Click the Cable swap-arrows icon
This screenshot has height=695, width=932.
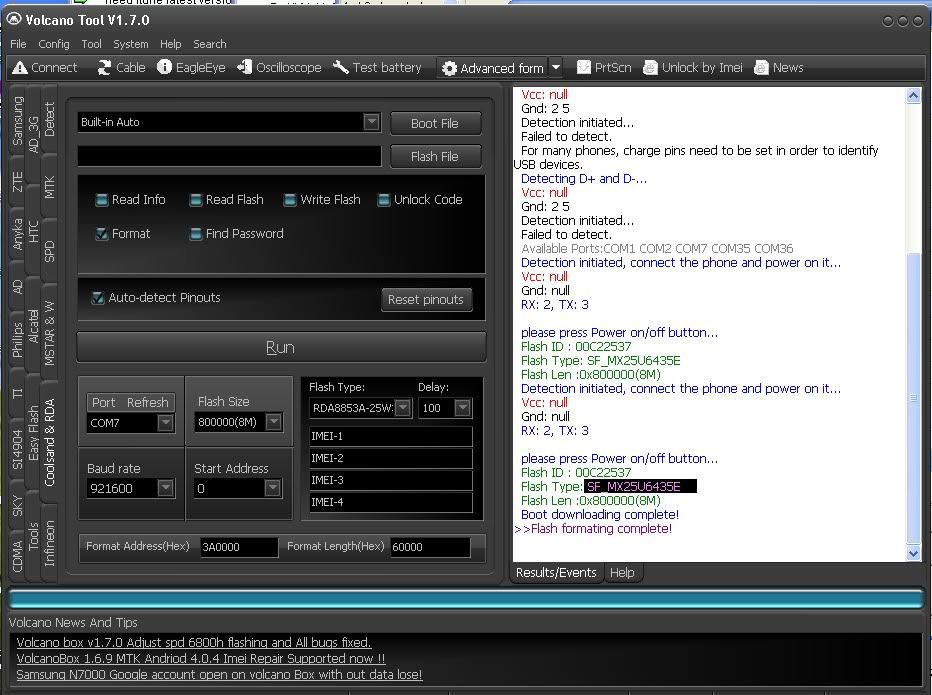pos(104,68)
